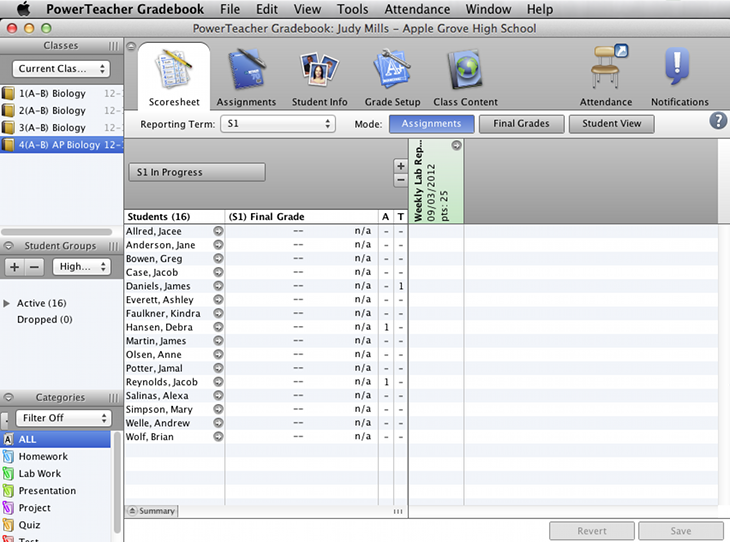This screenshot has width=730, height=542.
Task: Select 2(A-B) Biology class
Action: coord(61,111)
